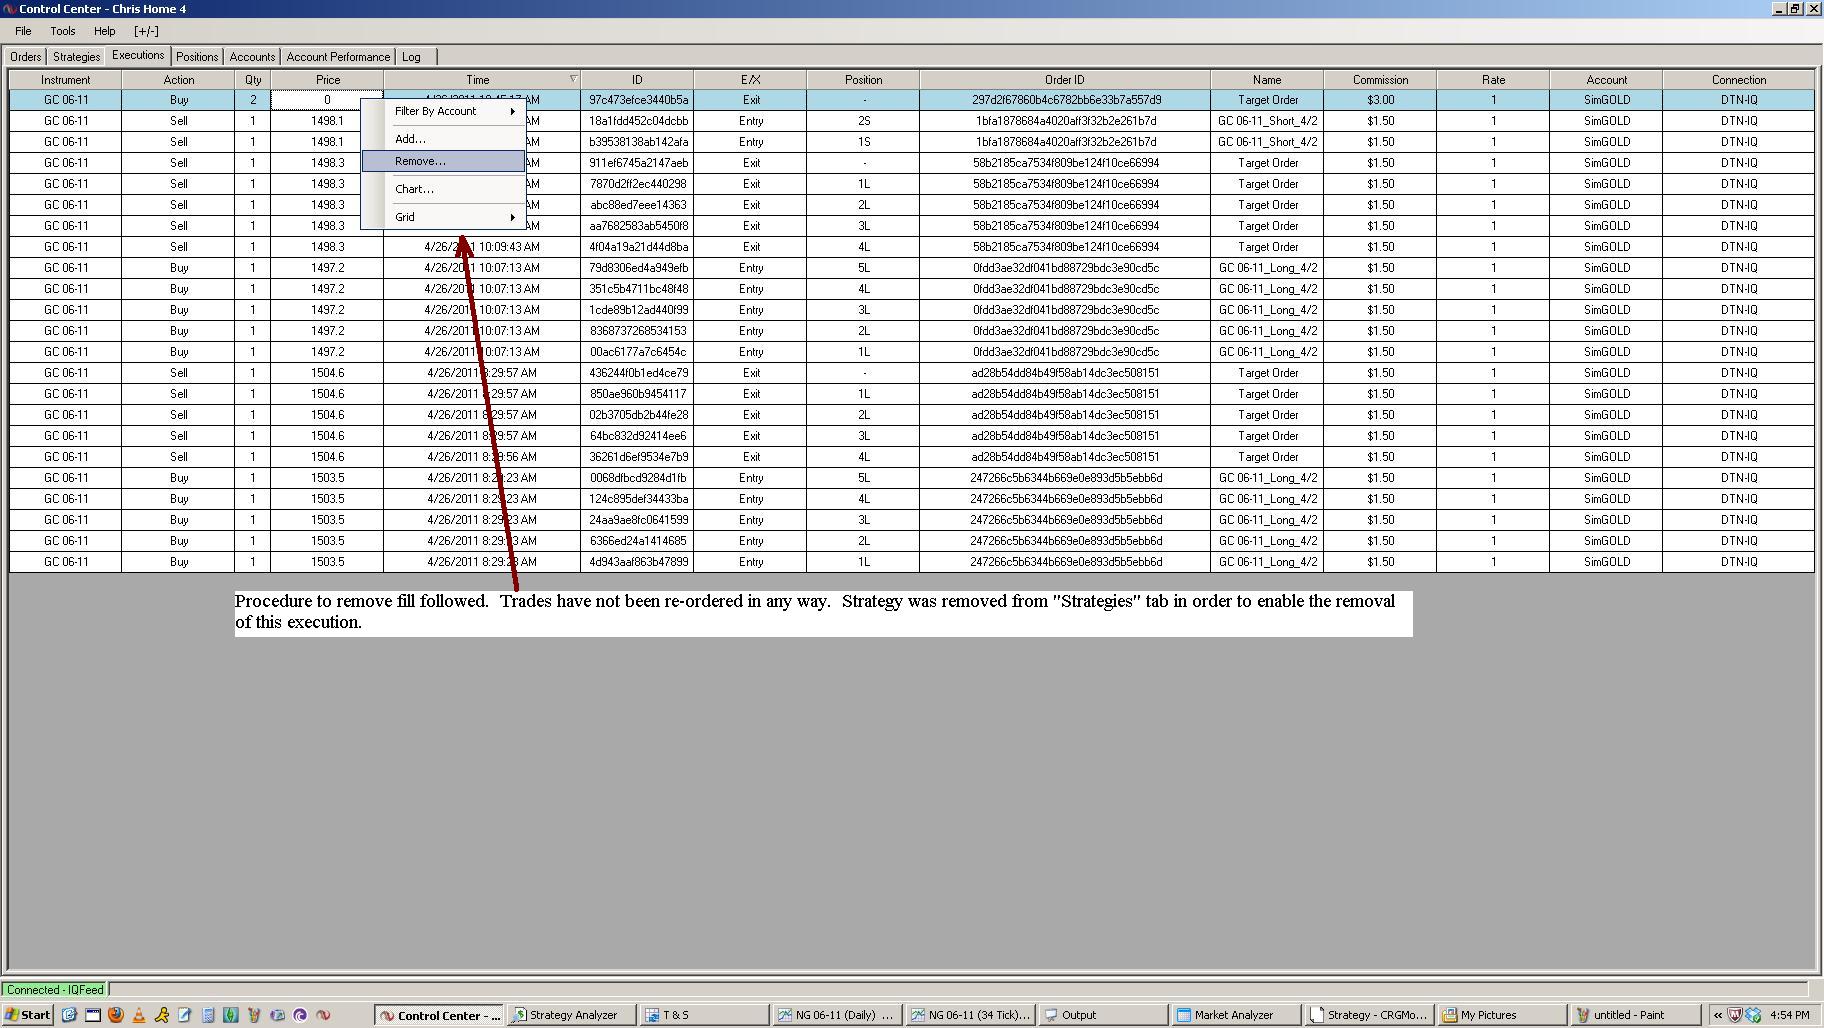The height and width of the screenshot is (1028, 1824).
Task: Select ID cell 4d943aaf863b47899
Action: pyautogui.click(x=637, y=562)
